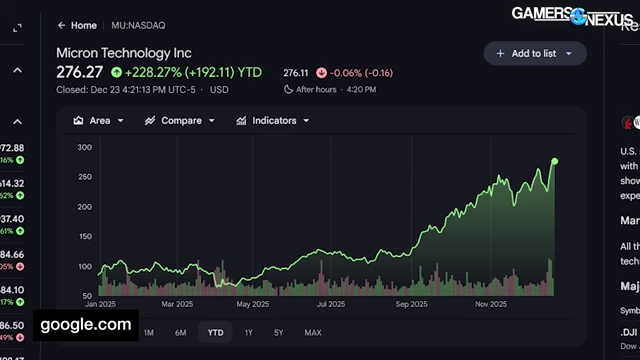Click the plus icon in Add to list
This screenshot has width=640, height=360.
click(500, 53)
